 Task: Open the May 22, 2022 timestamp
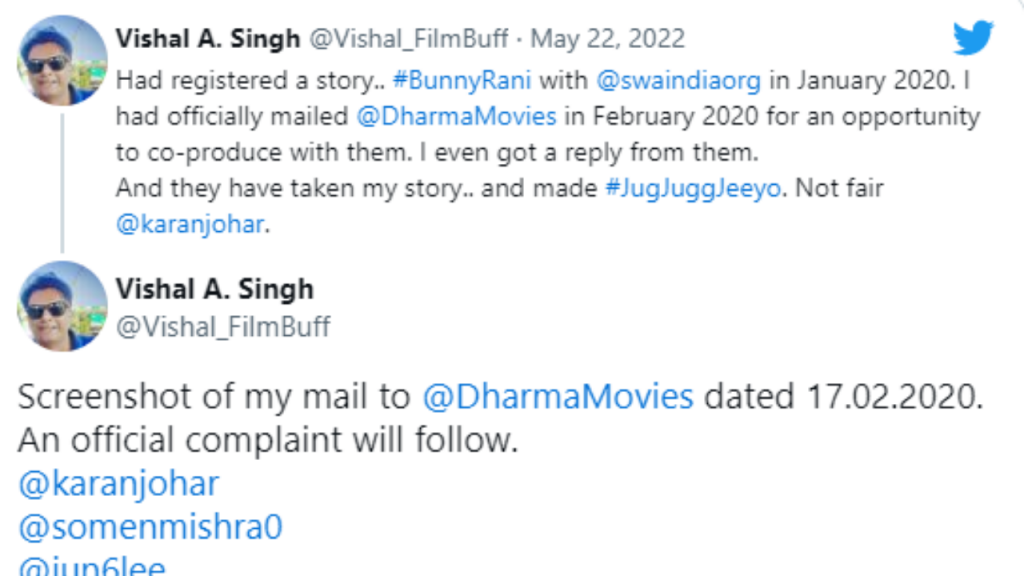607,39
